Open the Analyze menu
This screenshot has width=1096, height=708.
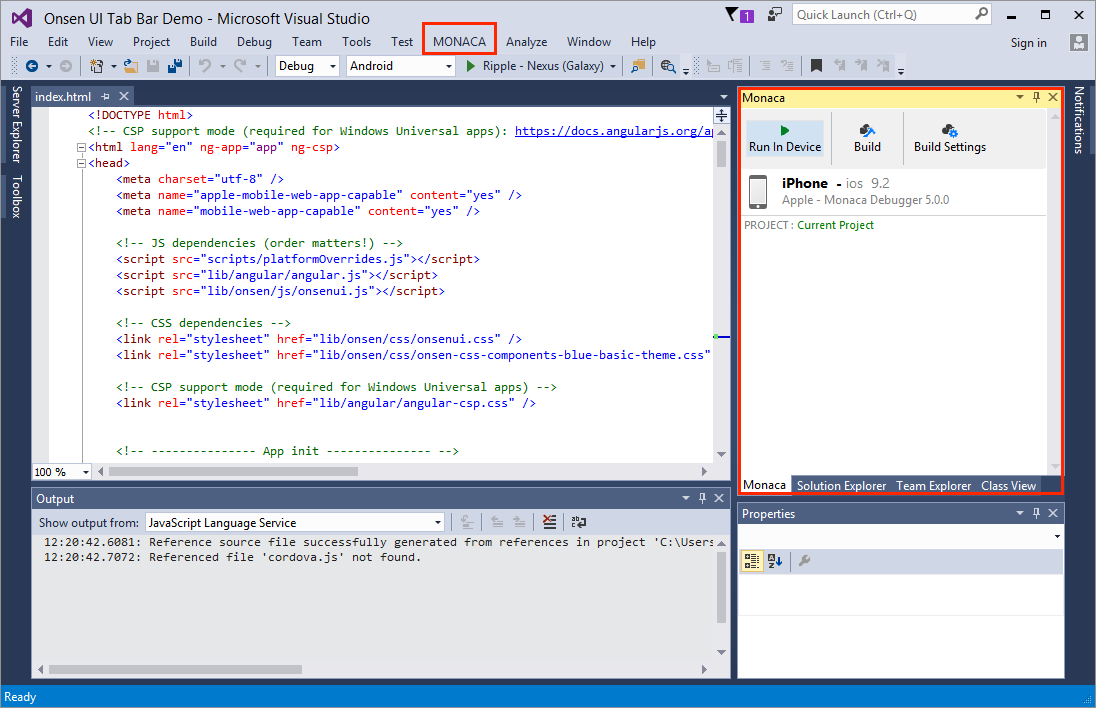(526, 42)
